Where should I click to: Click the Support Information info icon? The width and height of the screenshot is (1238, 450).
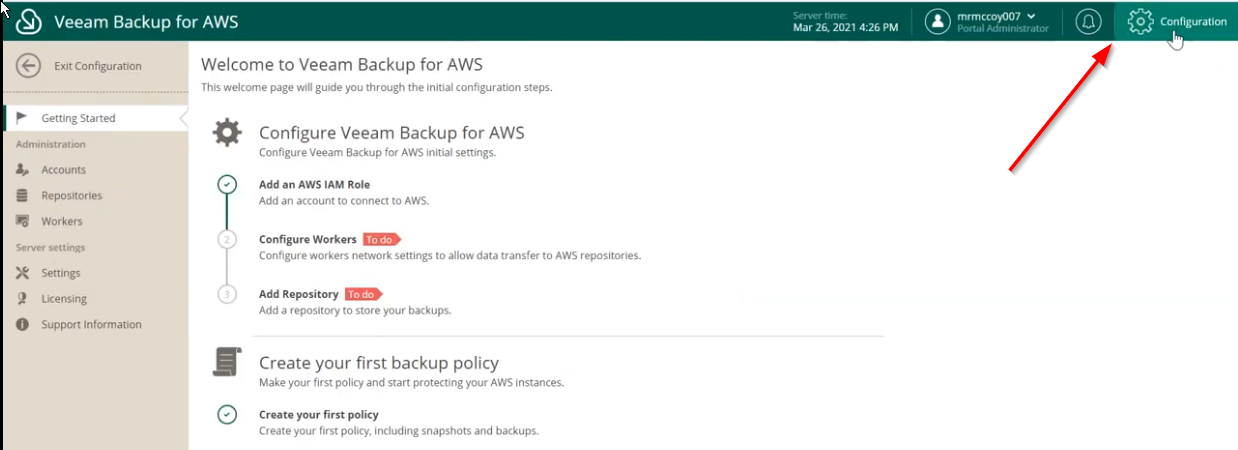pyautogui.click(x=22, y=325)
